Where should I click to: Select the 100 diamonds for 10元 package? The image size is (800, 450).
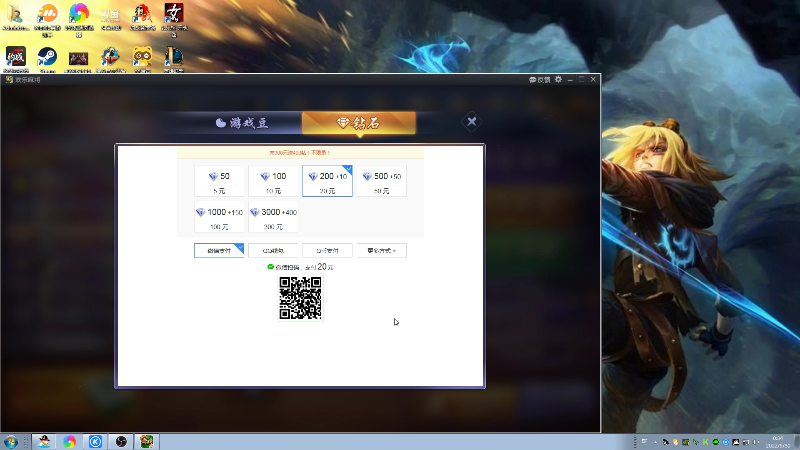click(273, 181)
